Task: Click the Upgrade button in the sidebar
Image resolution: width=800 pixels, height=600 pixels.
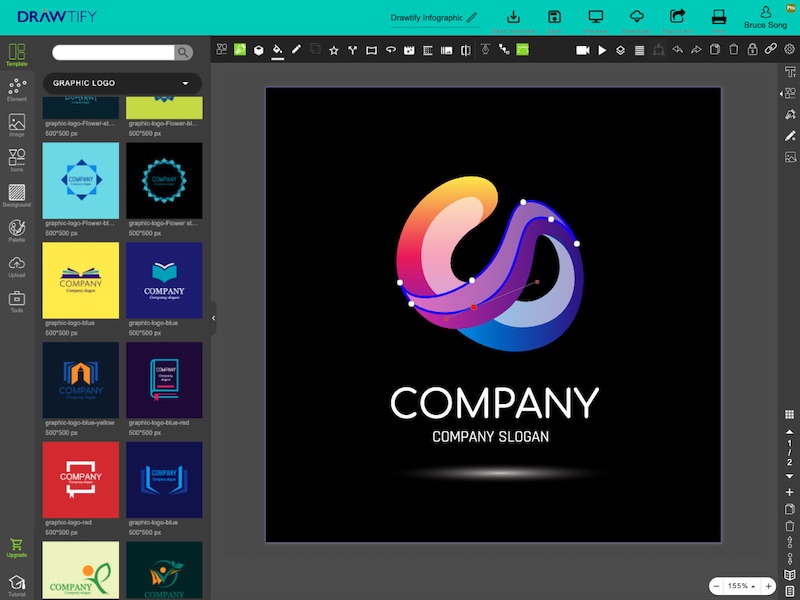Action: click(x=16, y=548)
